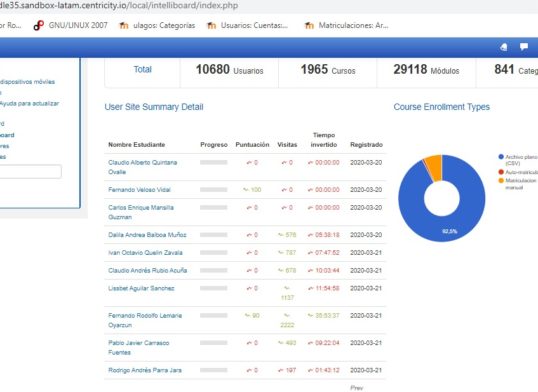The image size is (538, 392).
Task: Open the 'dispositivos móviles' sidebar link
Action: click(27, 82)
